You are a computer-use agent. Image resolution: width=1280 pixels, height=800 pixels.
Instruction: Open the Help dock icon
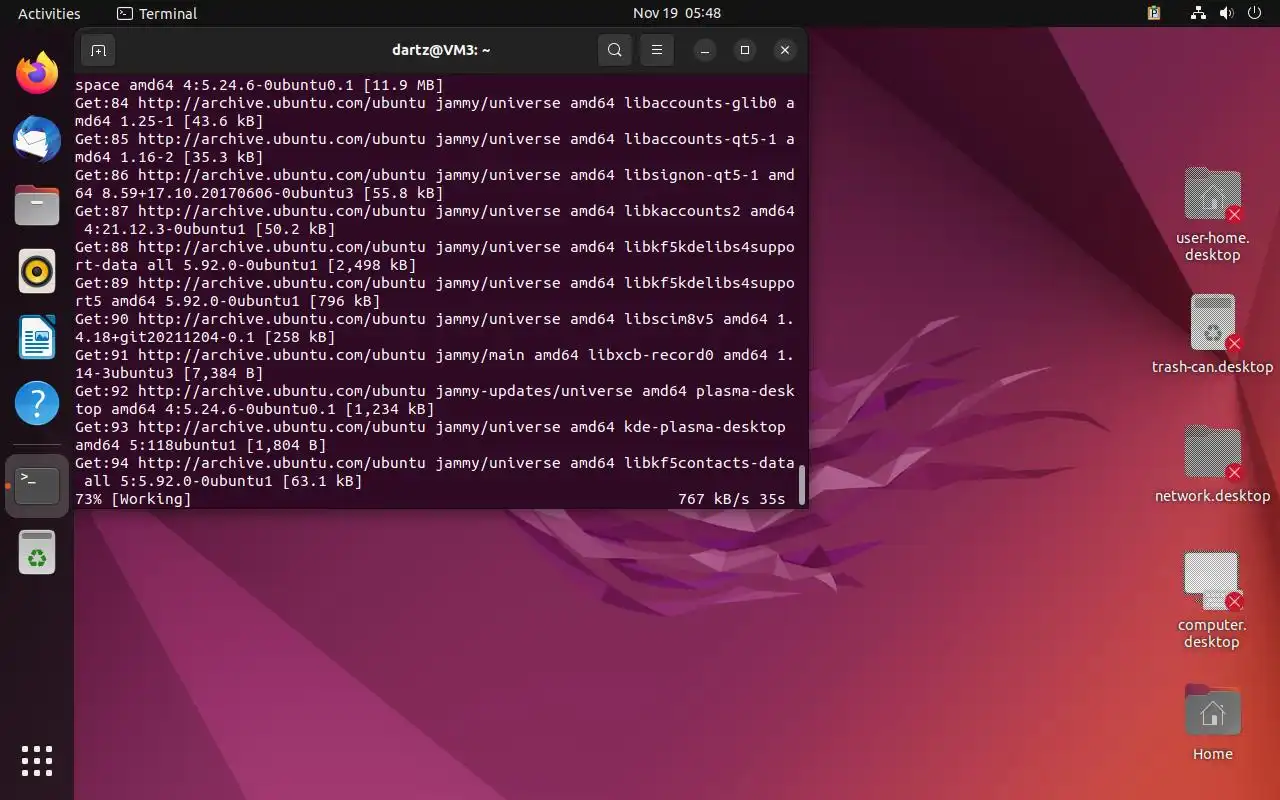click(37, 404)
